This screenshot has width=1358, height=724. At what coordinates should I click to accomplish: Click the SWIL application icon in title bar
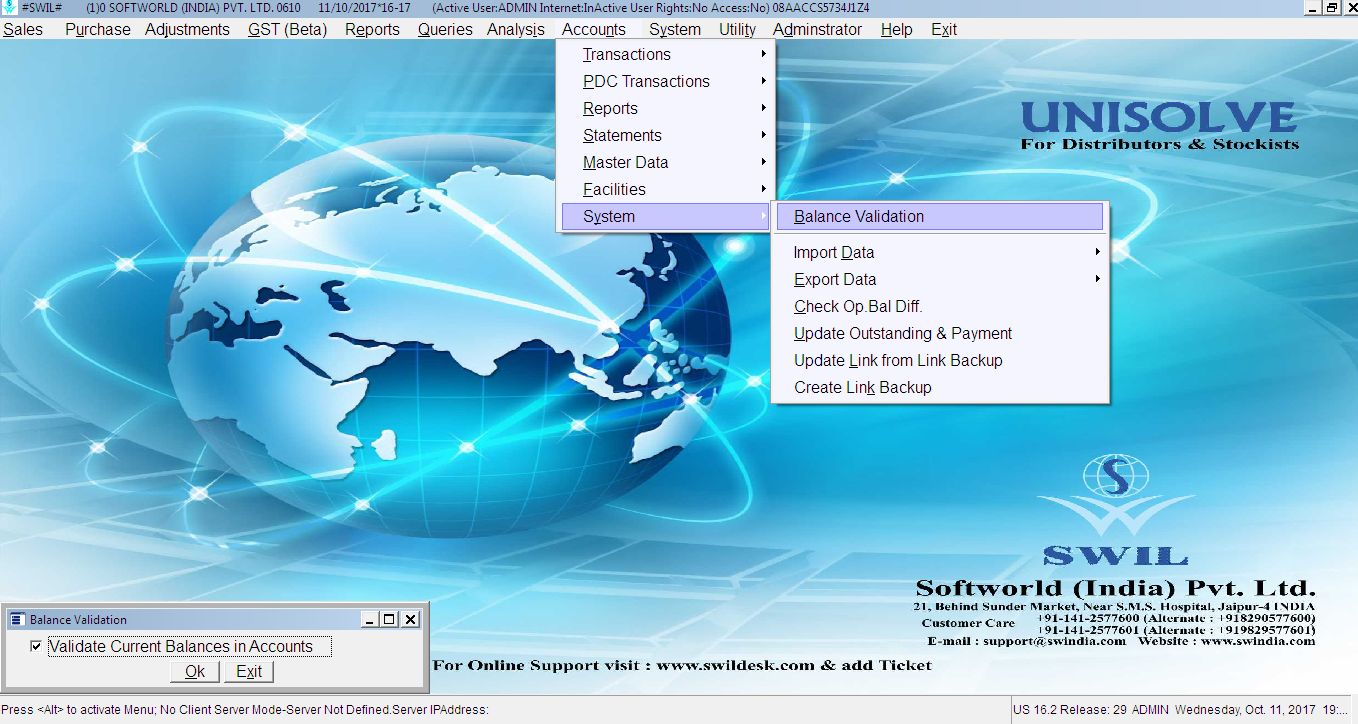[x=10, y=7]
